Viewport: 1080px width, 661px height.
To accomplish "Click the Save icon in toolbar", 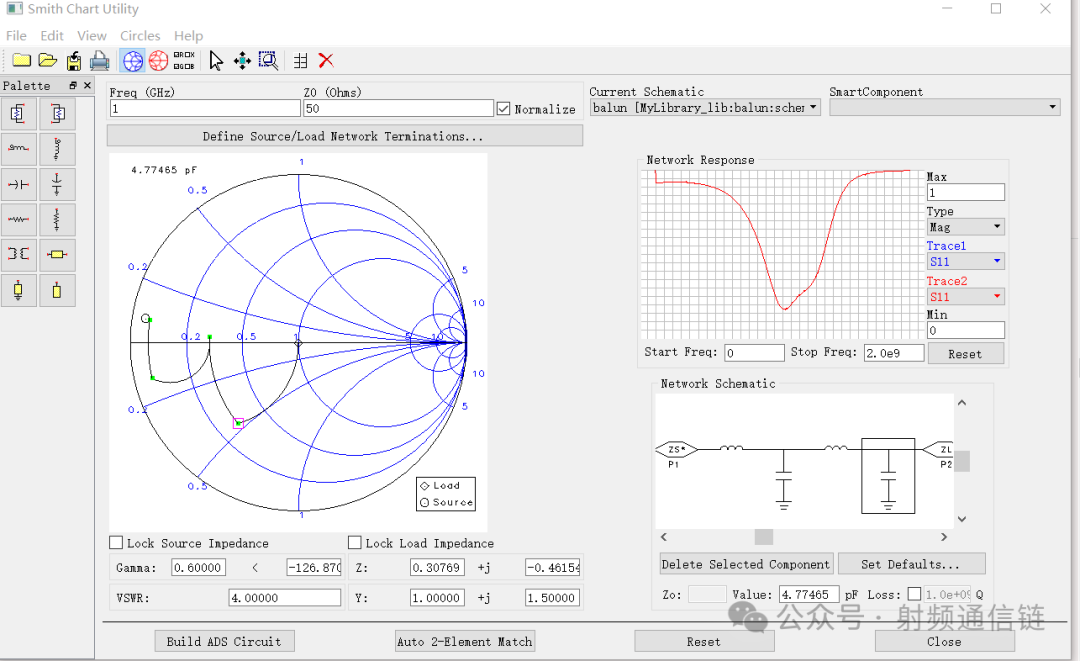I will point(74,61).
